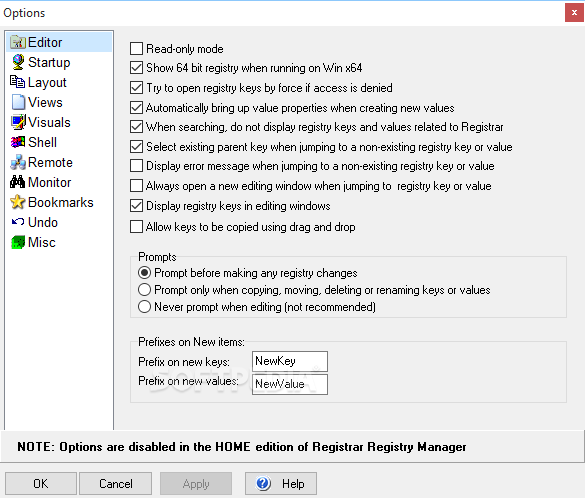The height and width of the screenshot is (498, 585).
Task: Open the Bookmarks section label
Action: [x=60, y=202]
